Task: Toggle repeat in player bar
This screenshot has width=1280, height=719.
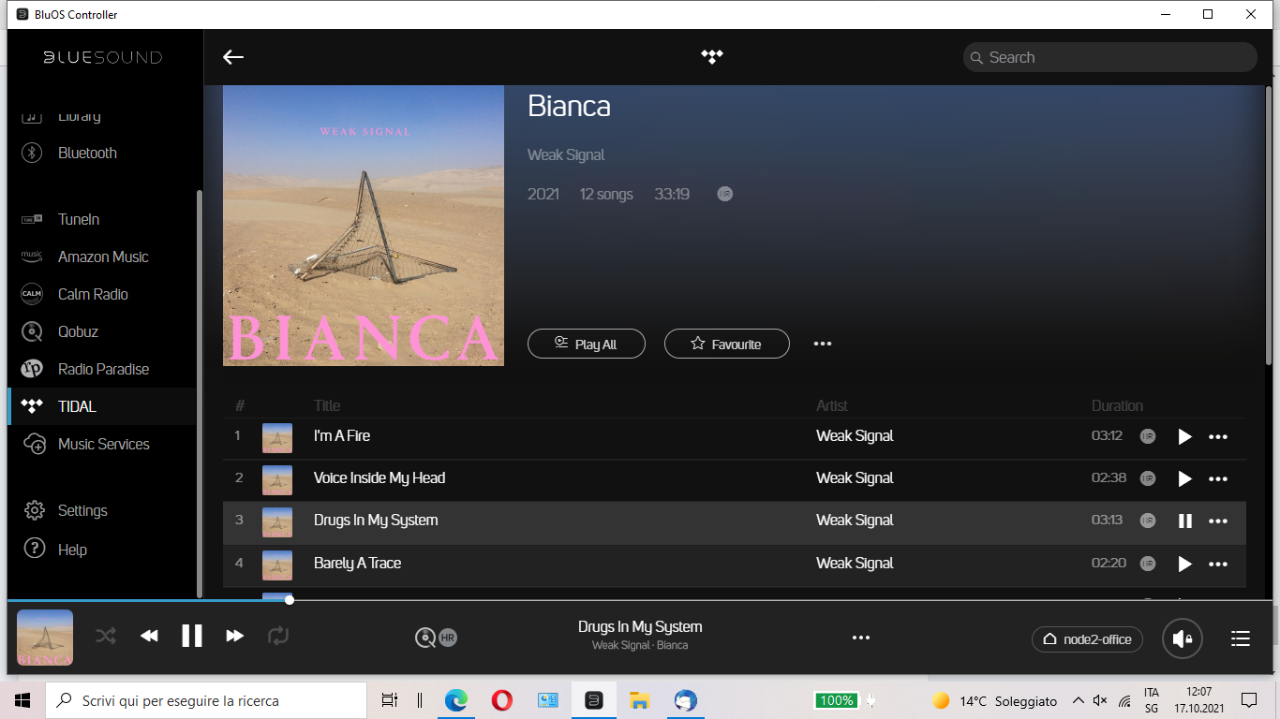Action: tap(278, 635)
